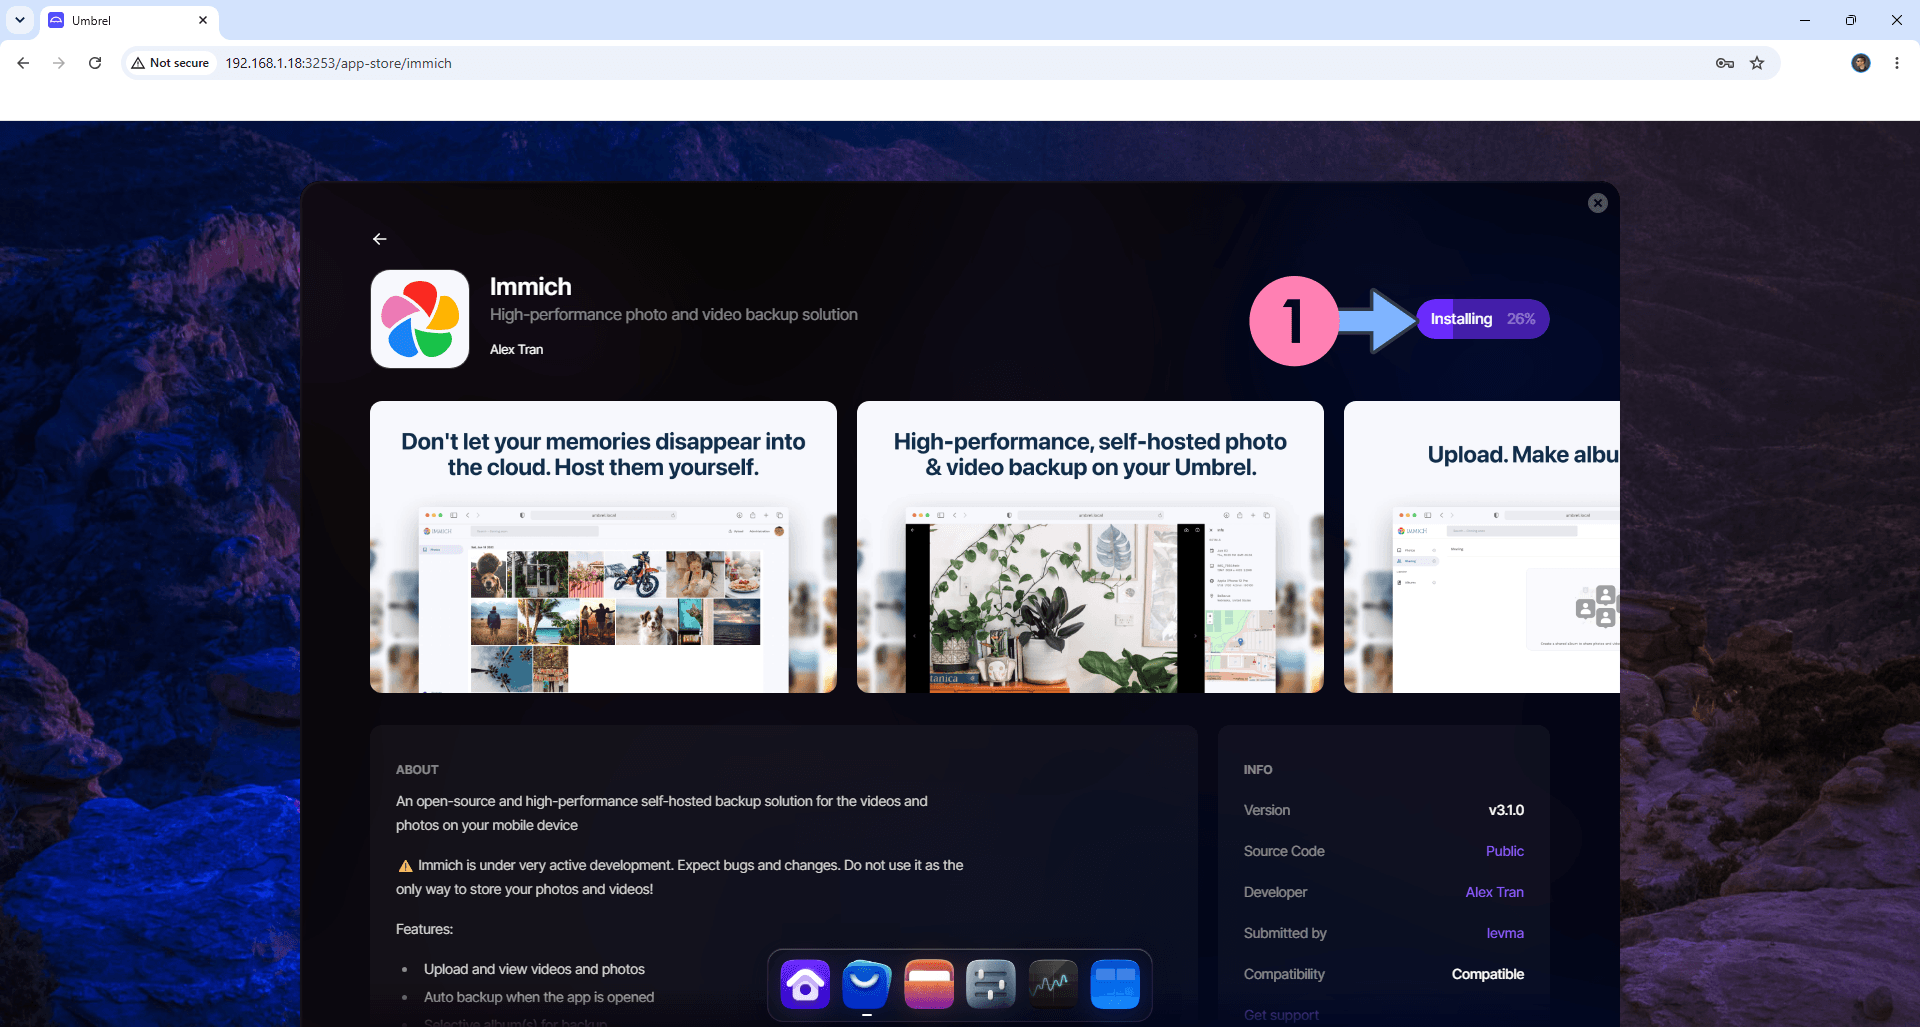Close the Umbrel tab
This screenshot has height=1027, width=1920.
click(x=203, y=20)
